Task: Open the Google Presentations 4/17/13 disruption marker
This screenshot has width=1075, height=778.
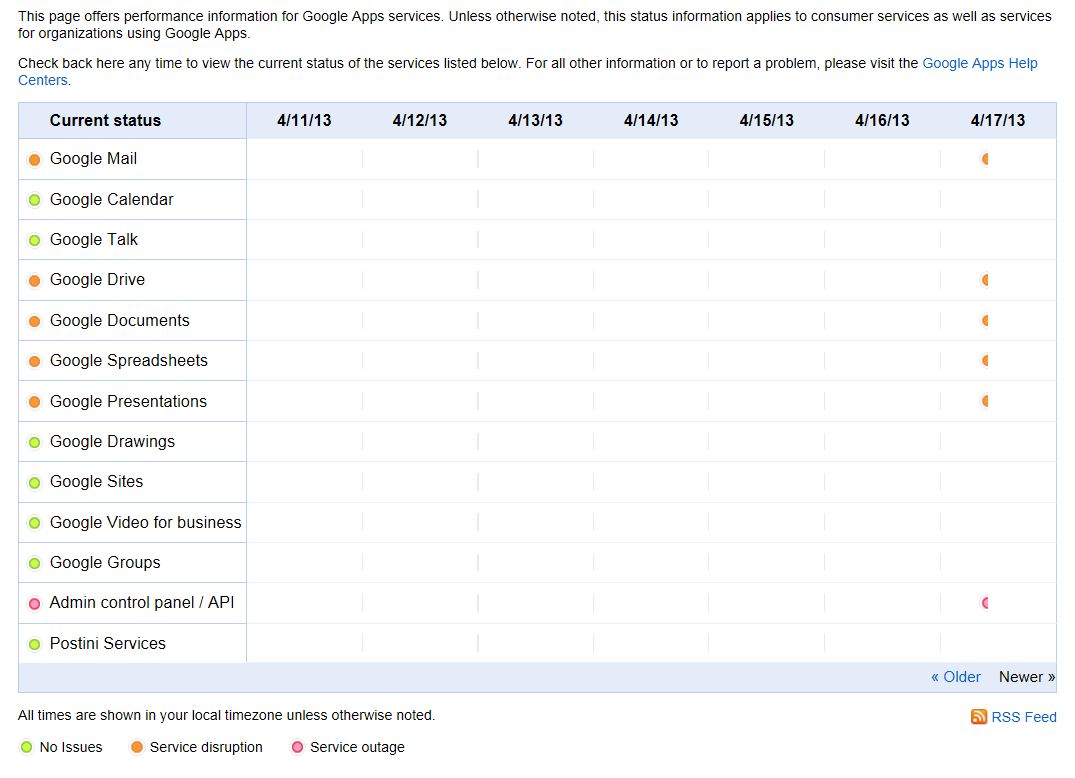Action: tap(985, 401)
